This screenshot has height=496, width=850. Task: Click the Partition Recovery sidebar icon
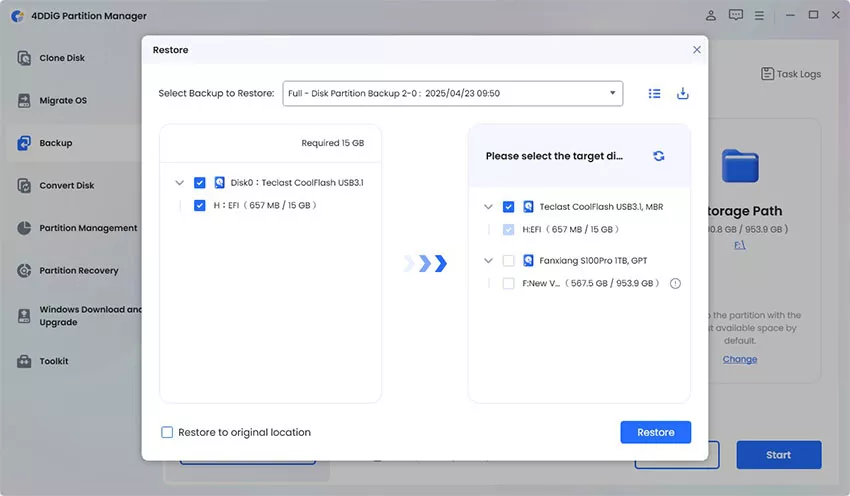24,270
